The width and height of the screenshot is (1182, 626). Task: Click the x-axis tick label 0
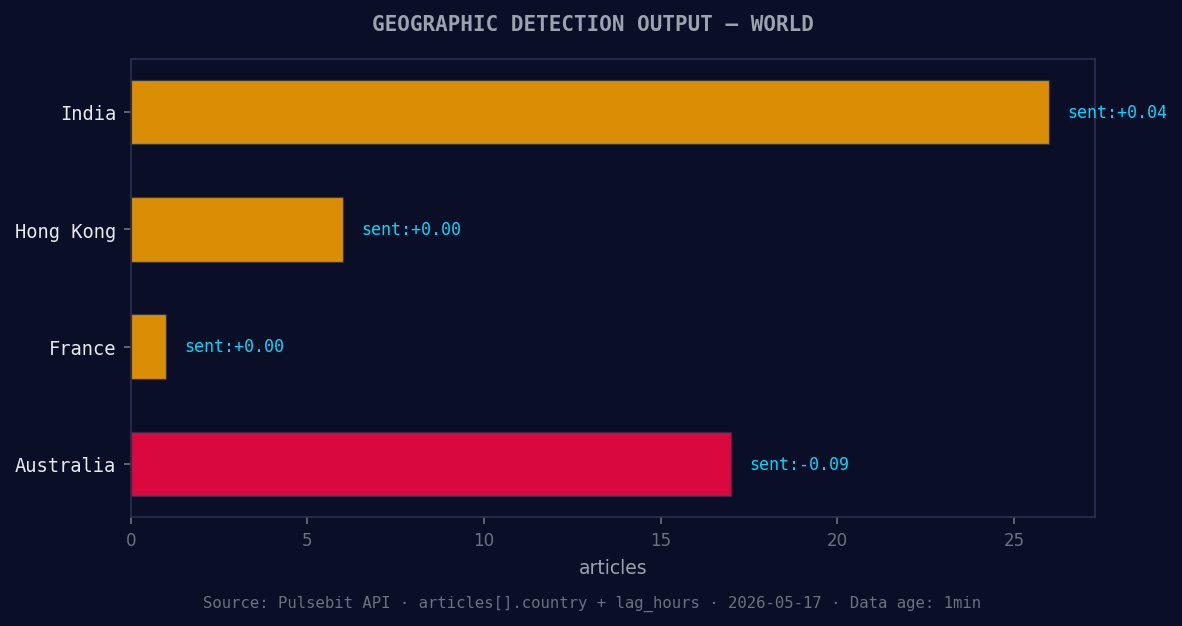point(131,540)
